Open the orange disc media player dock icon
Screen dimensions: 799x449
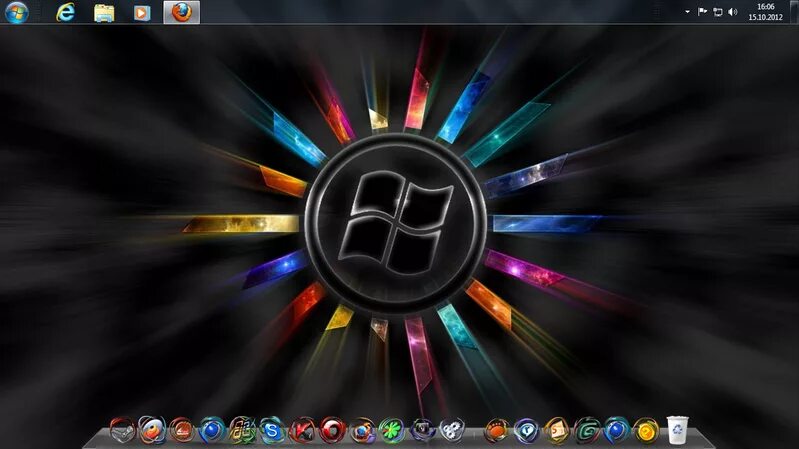(152, 431)
